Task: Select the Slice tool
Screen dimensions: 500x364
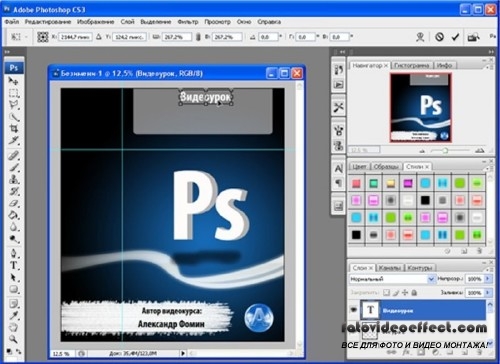Action: (x=13, y=140)
